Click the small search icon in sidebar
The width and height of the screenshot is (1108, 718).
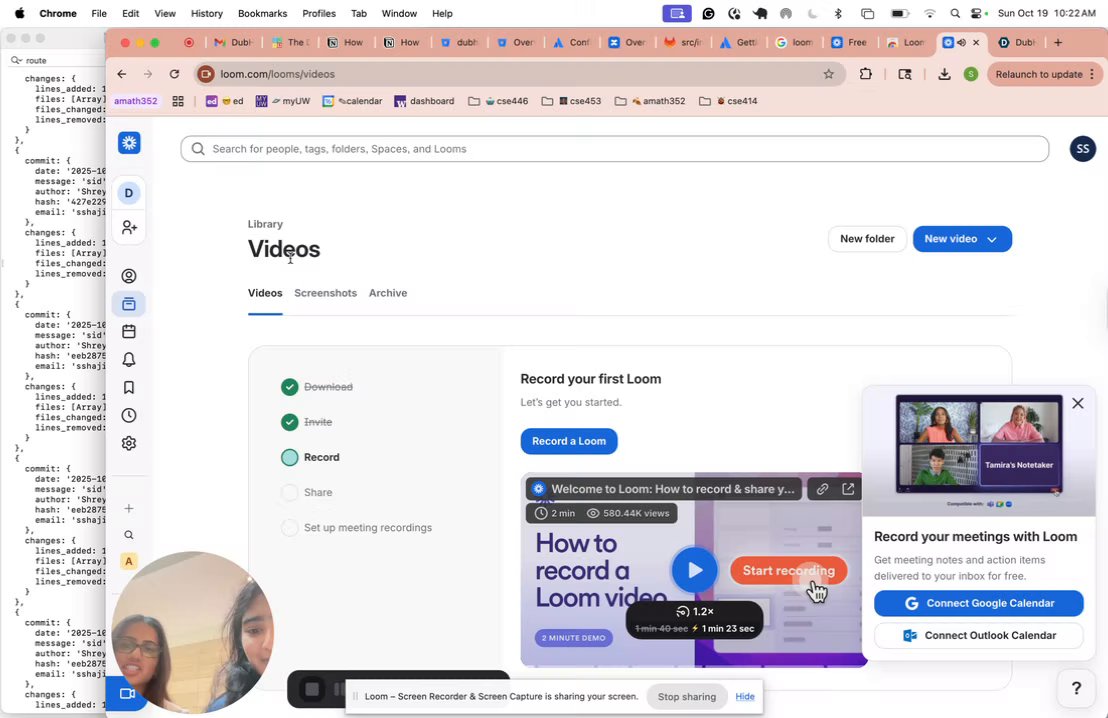click(x=129, y=535)
